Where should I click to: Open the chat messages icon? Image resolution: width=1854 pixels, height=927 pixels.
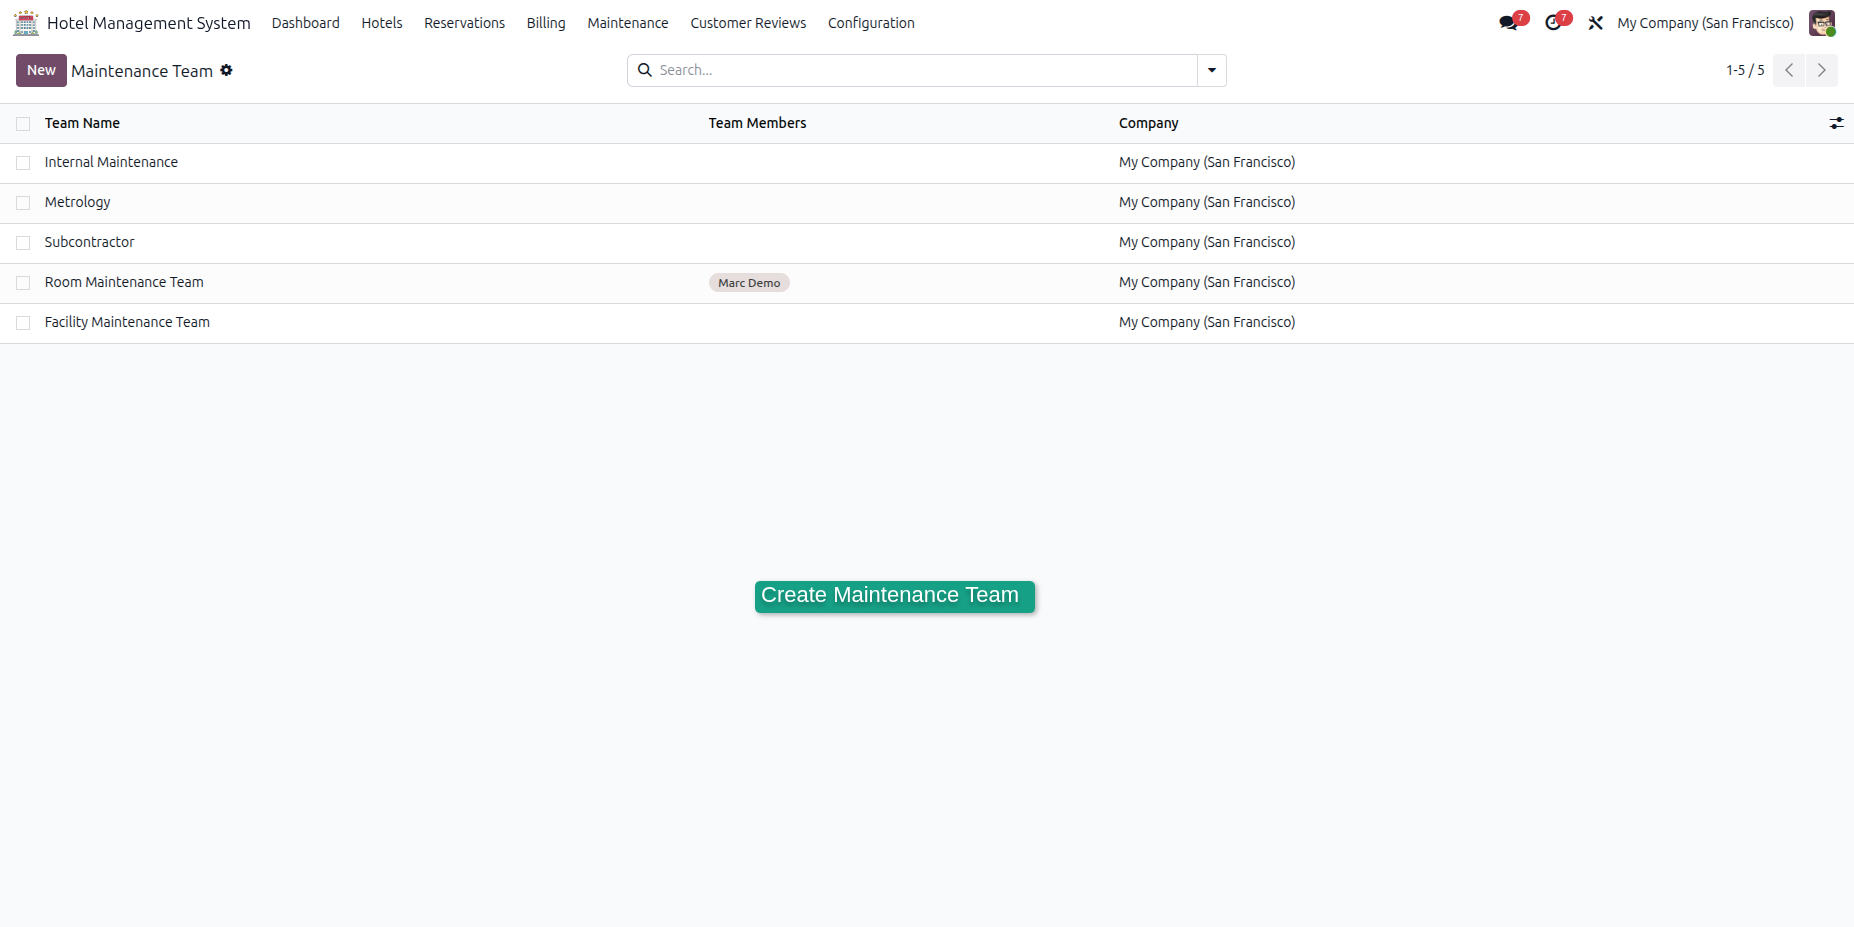click(1509, 23)
